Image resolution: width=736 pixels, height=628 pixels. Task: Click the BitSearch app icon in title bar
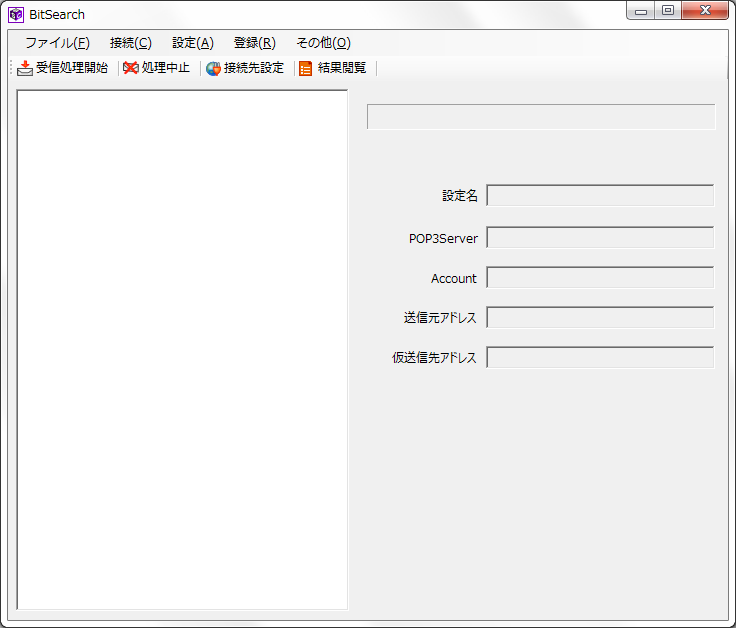coord(16,14)
